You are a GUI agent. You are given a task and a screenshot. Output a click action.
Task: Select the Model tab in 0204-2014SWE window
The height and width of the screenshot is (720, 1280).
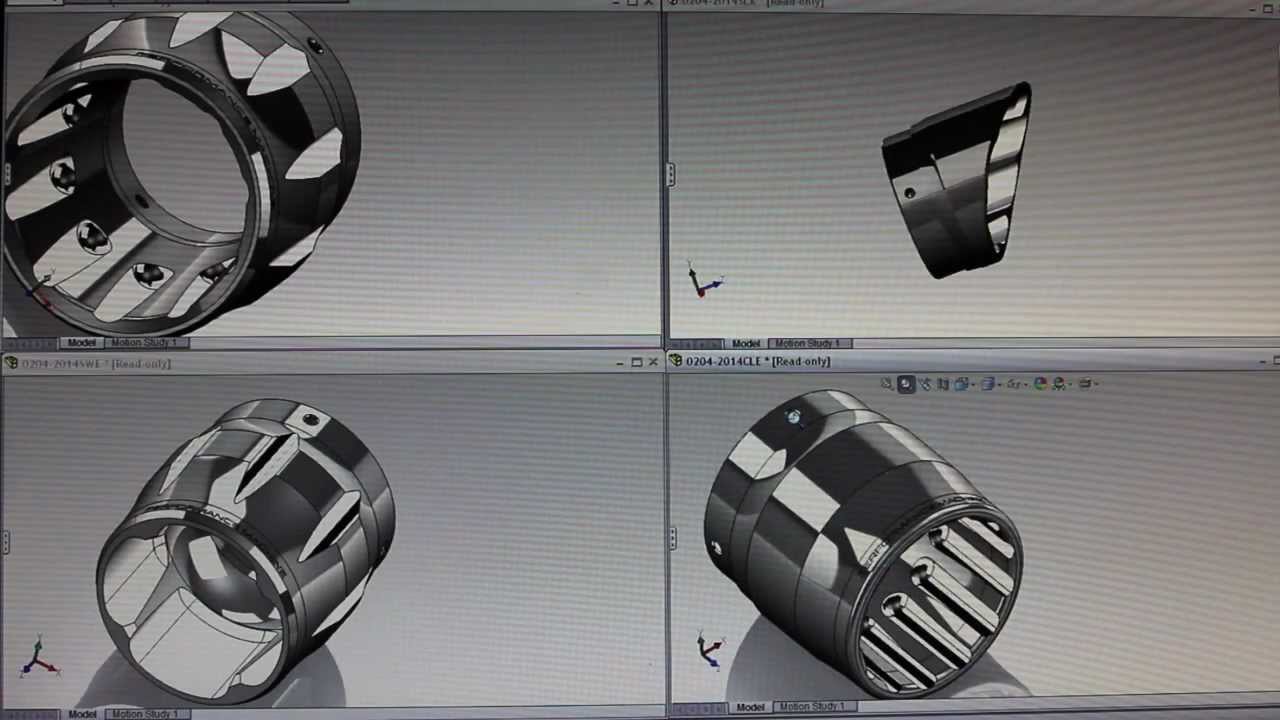[82, 714]
